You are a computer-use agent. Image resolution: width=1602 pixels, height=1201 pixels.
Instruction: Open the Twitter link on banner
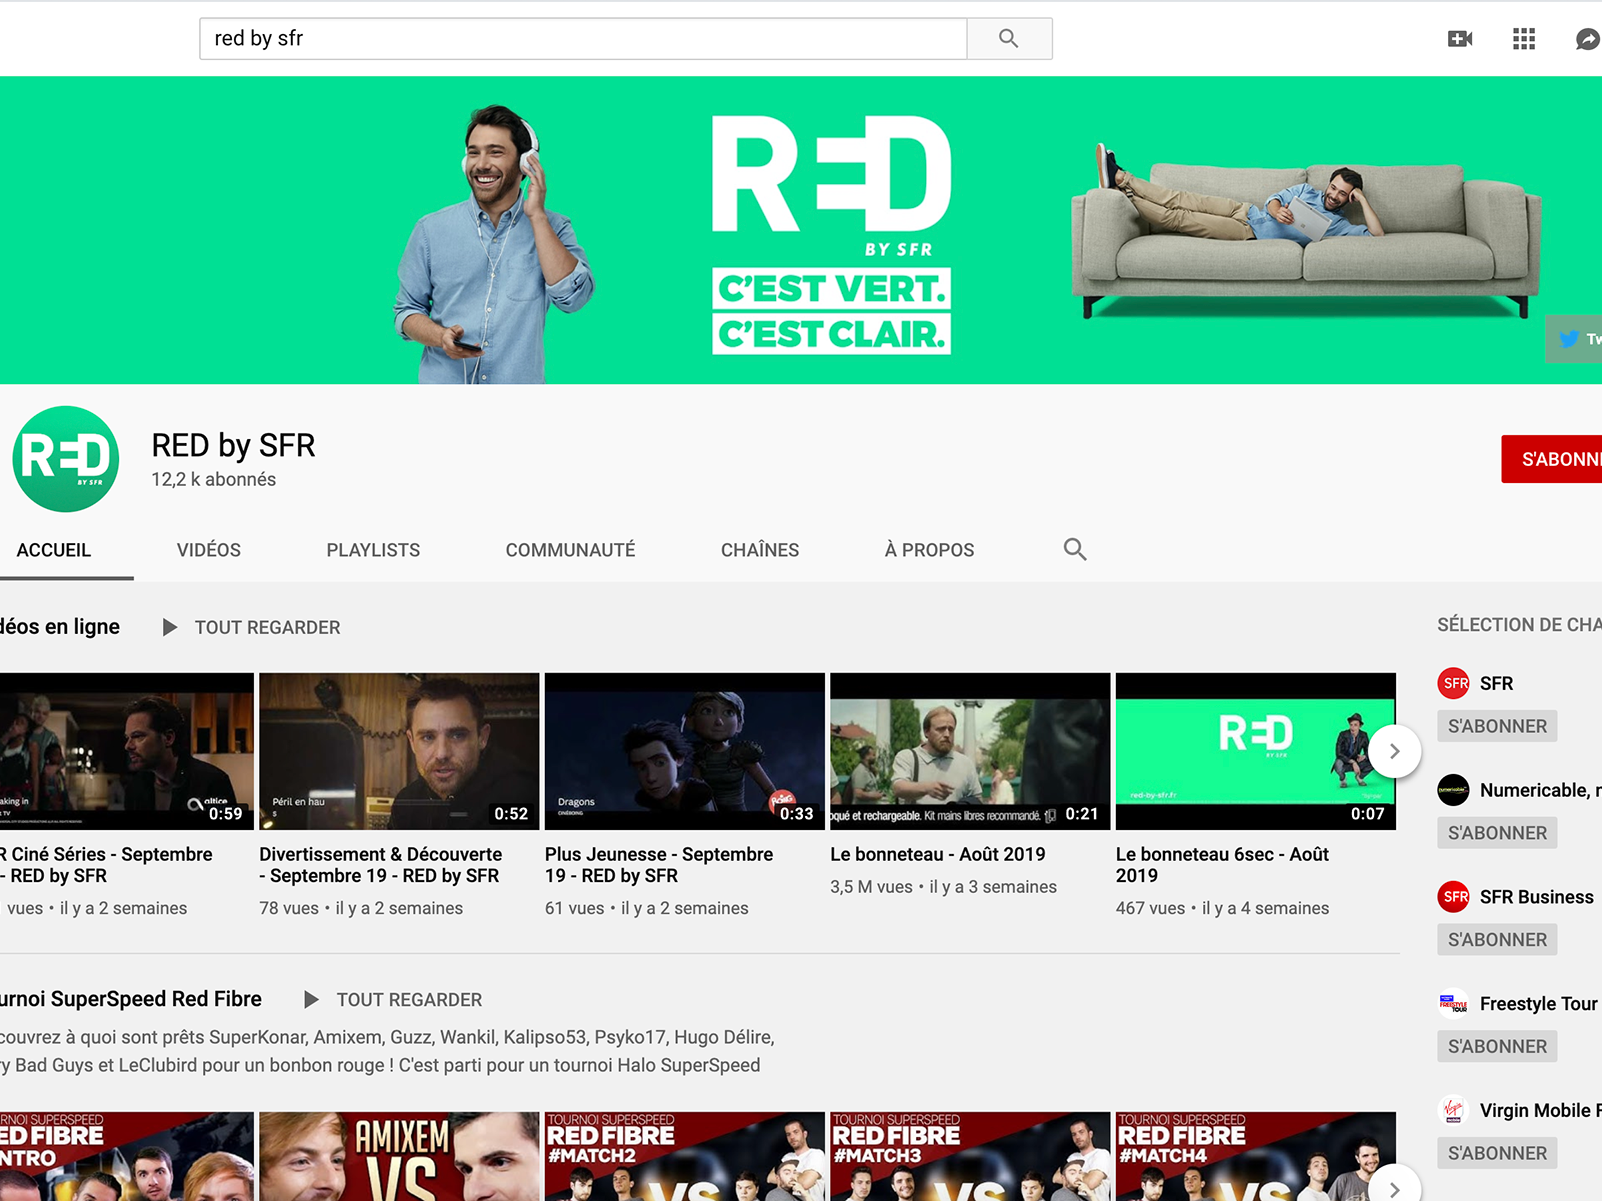click(x=1574, y=339)
